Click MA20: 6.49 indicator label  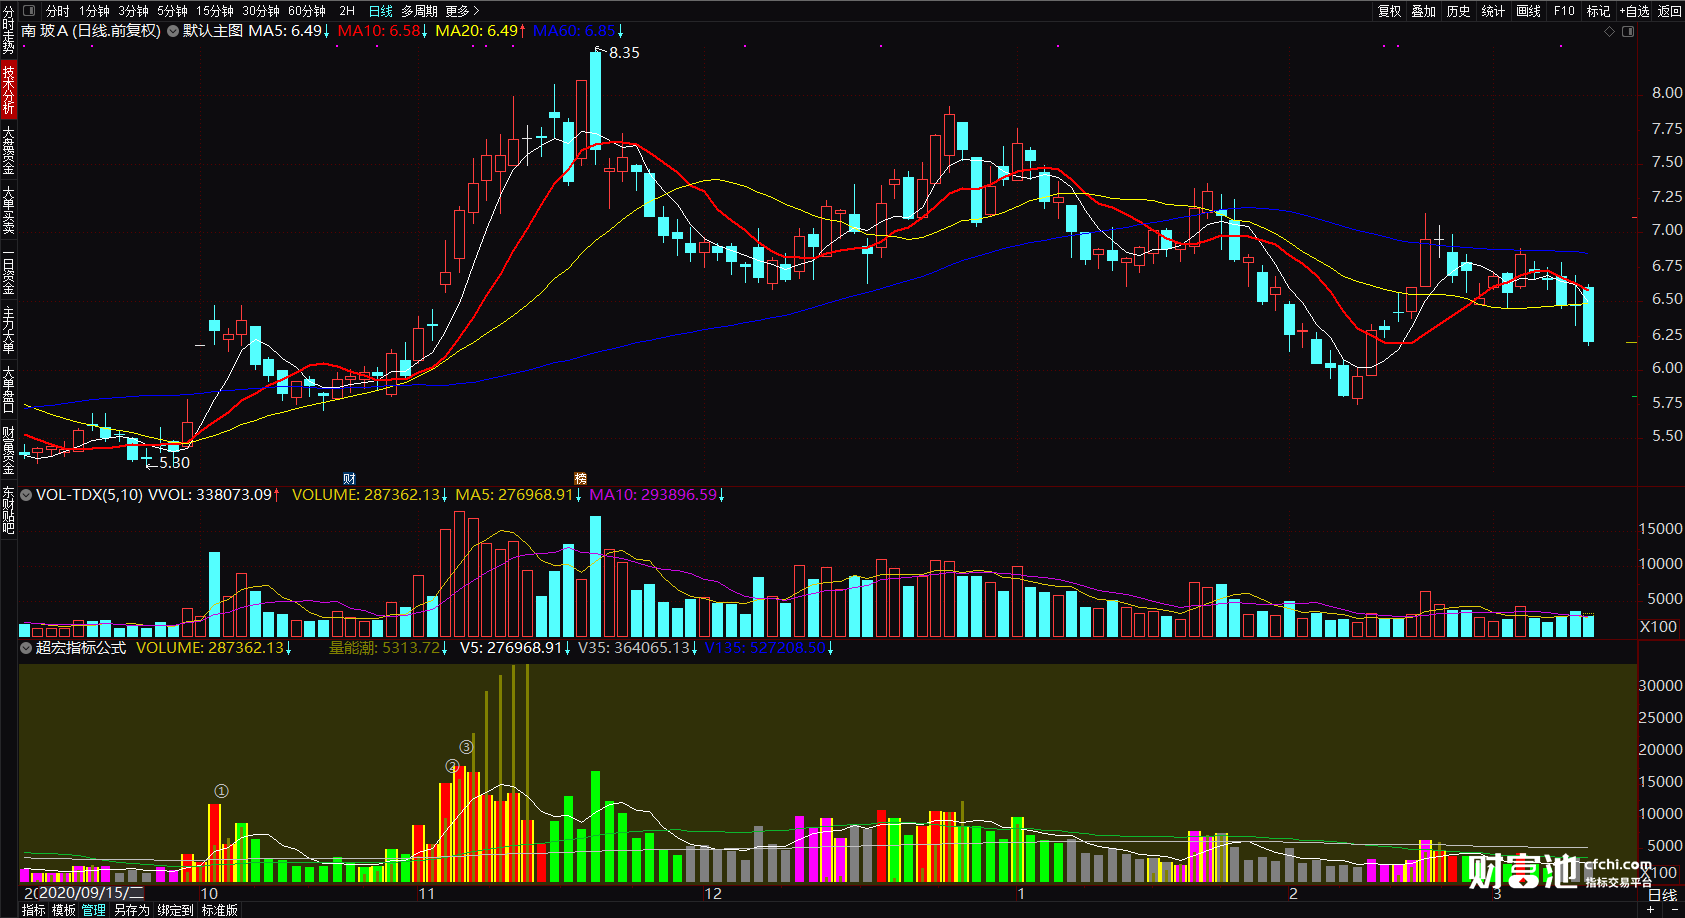coord(480,31)
